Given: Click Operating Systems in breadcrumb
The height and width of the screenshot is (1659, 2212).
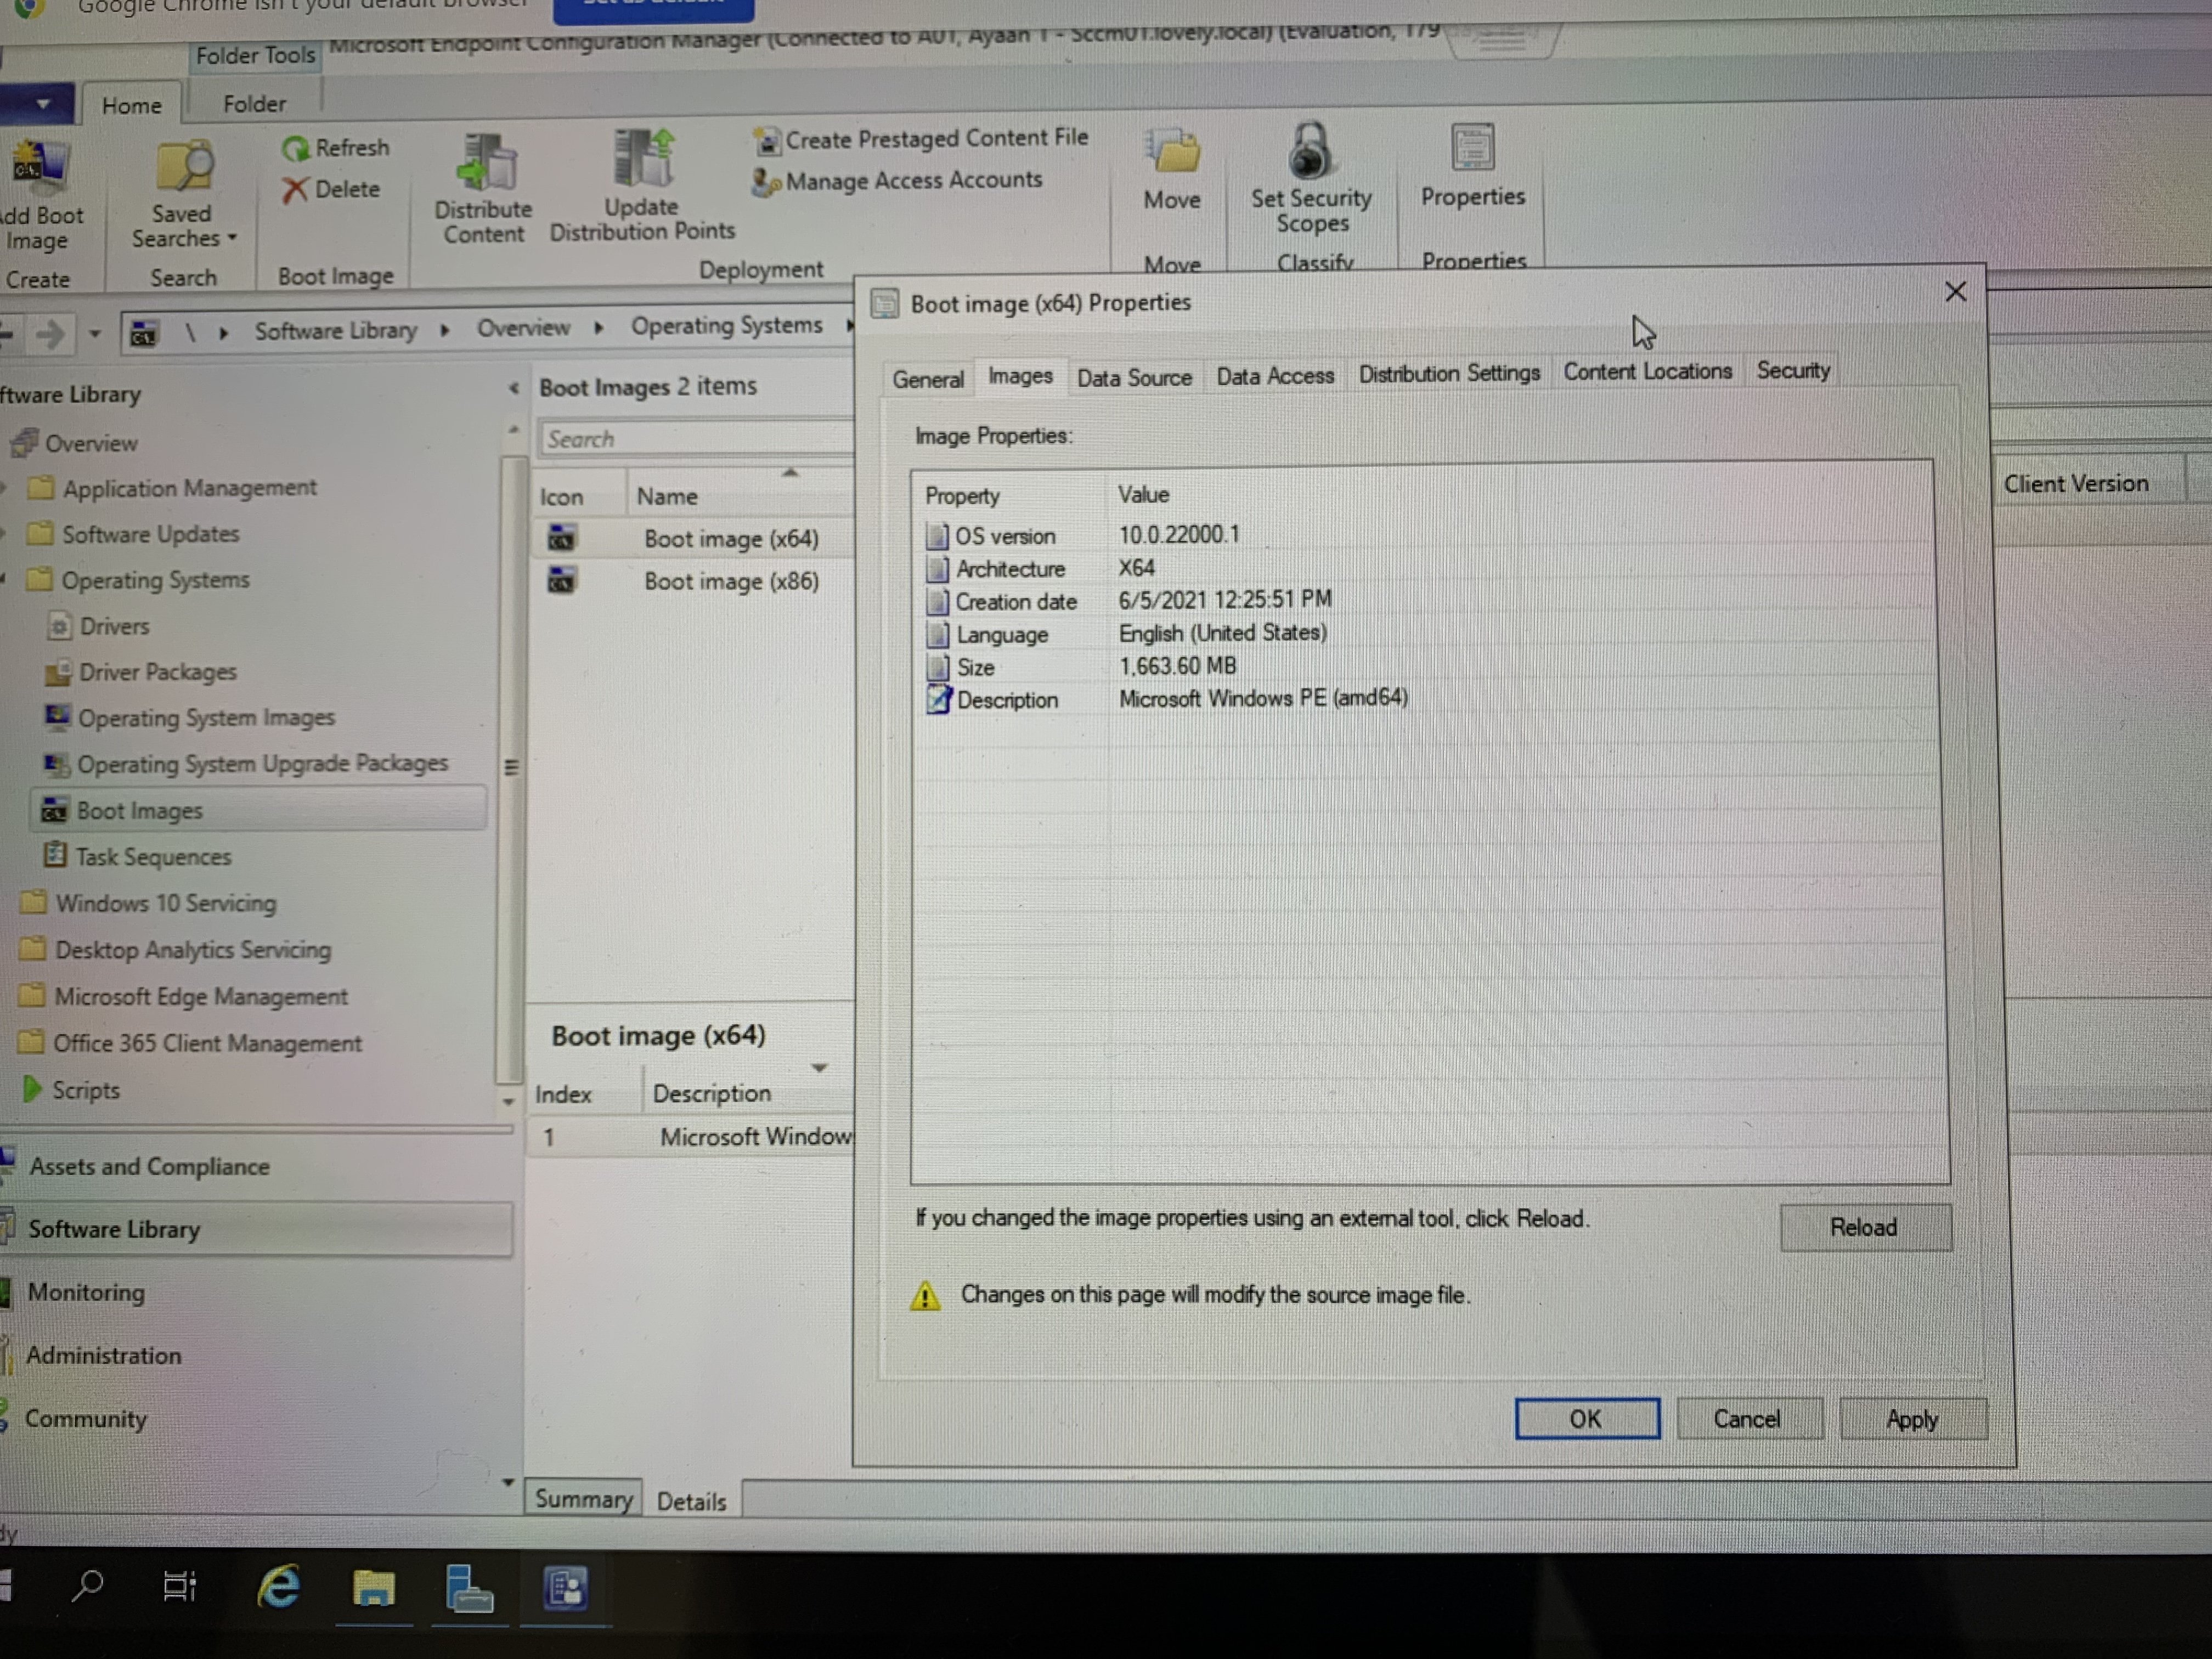Looking at the screenshot, I should coord(726,326).
